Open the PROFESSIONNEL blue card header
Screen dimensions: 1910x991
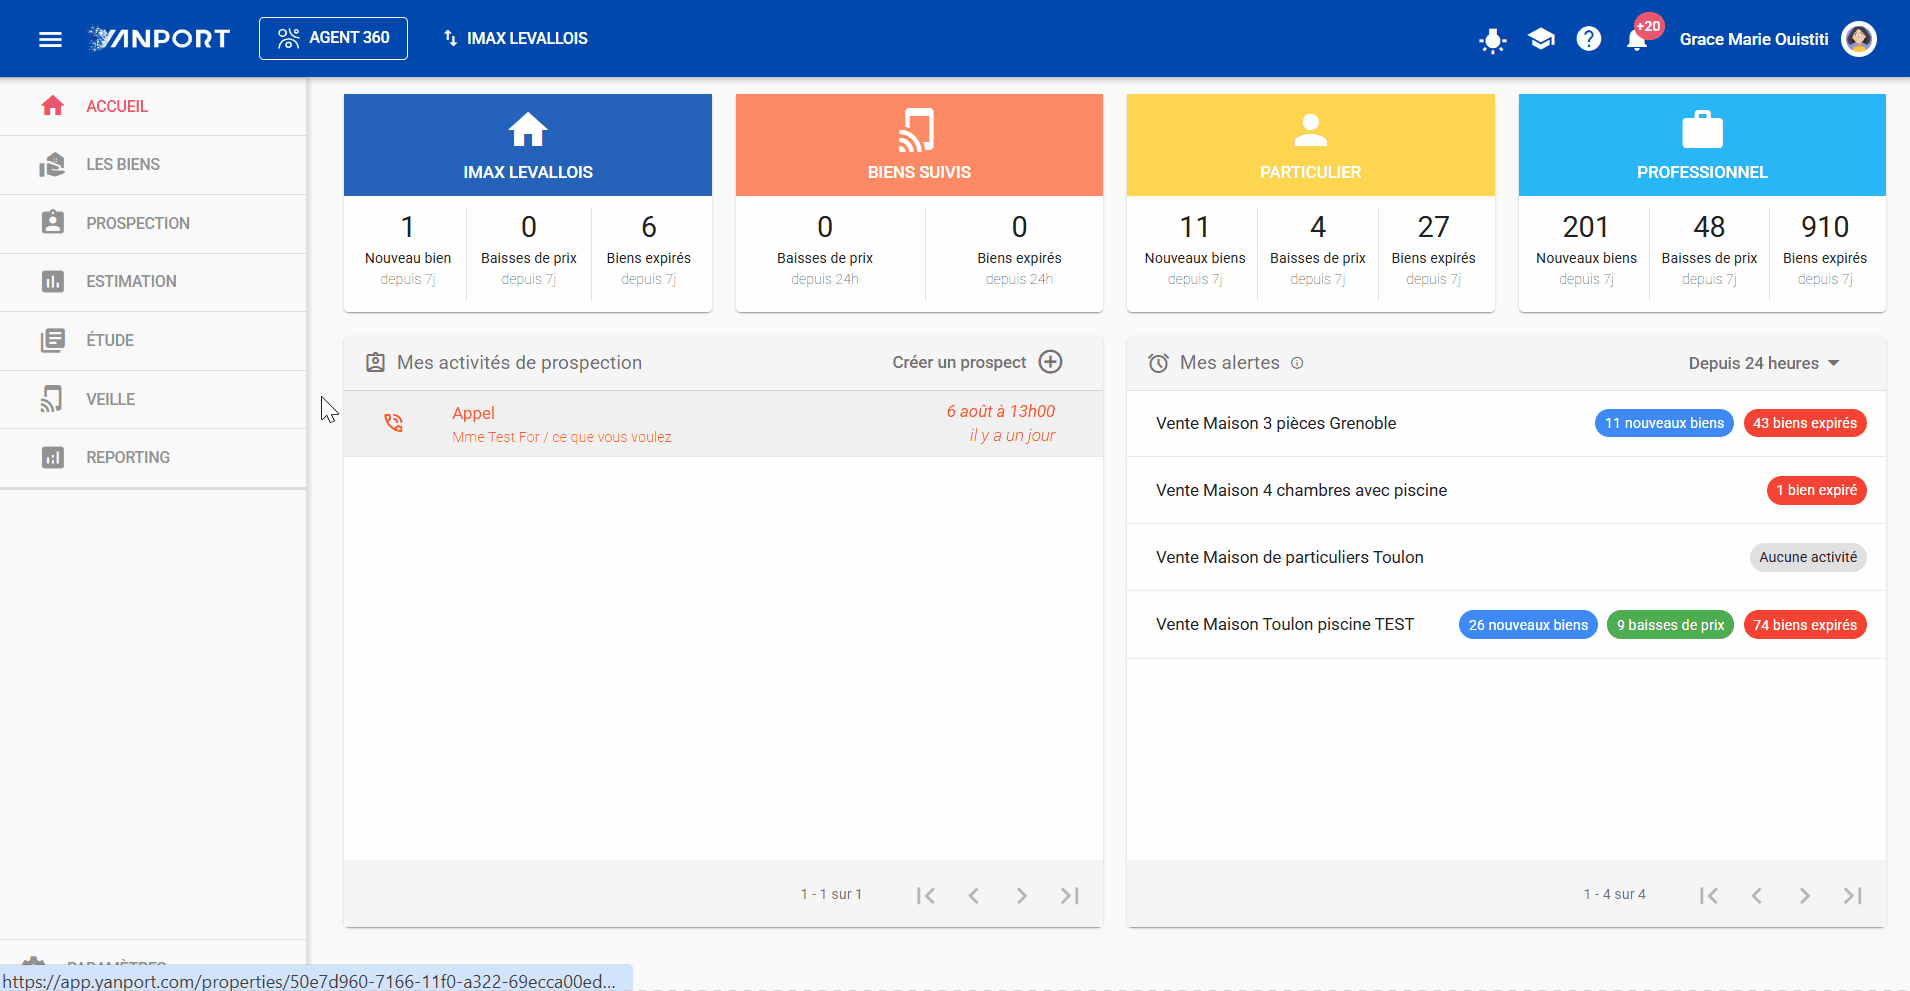pos(1702,145)
